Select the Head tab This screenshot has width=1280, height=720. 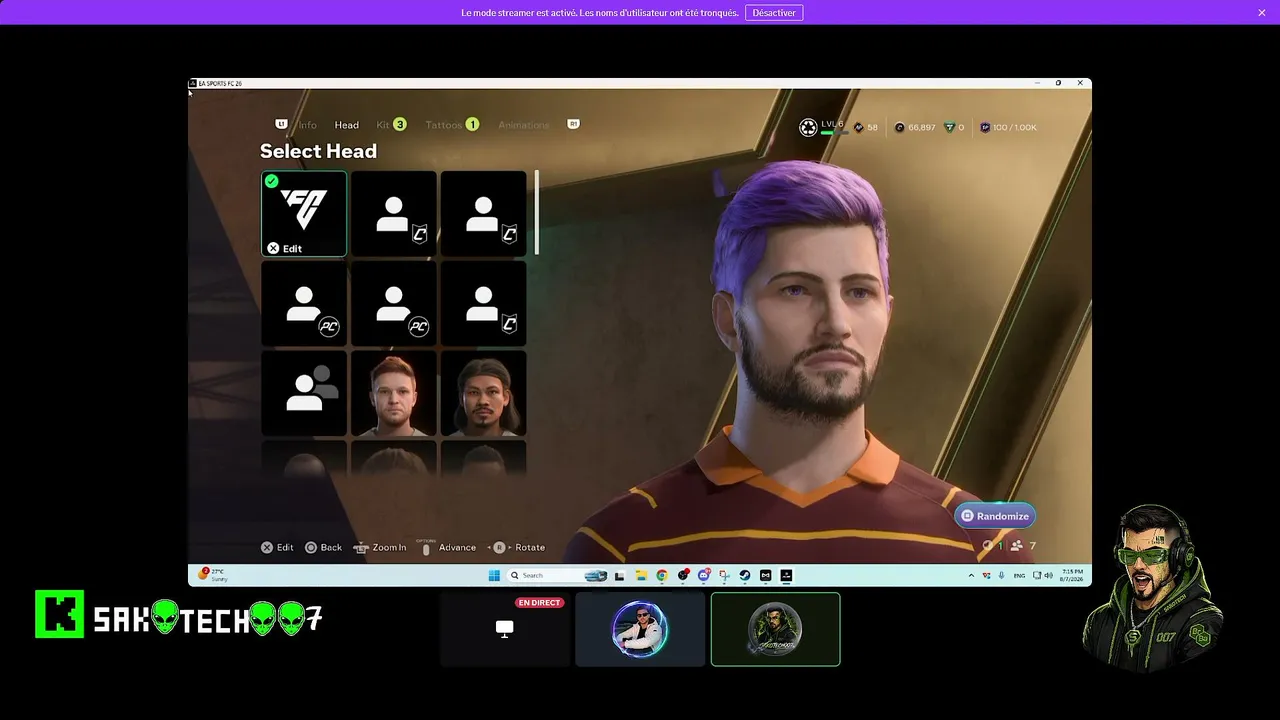347,125
